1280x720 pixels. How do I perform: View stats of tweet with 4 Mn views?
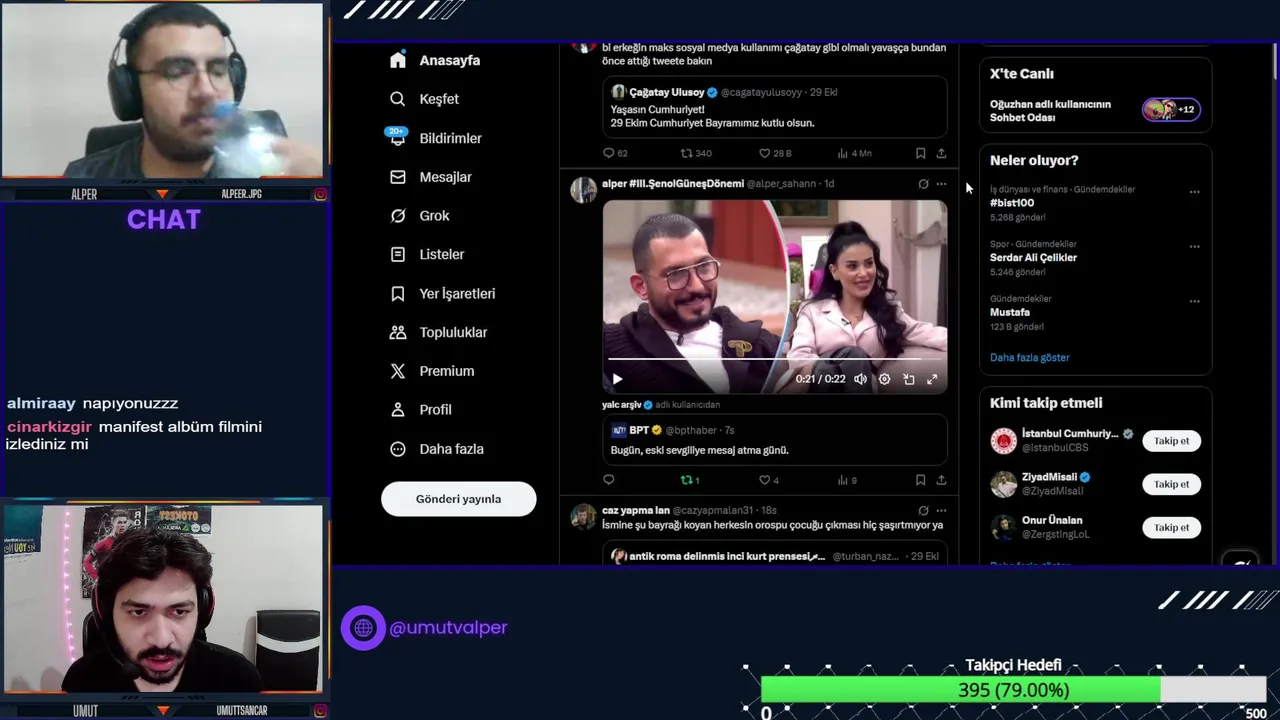[x=854, y=153]
